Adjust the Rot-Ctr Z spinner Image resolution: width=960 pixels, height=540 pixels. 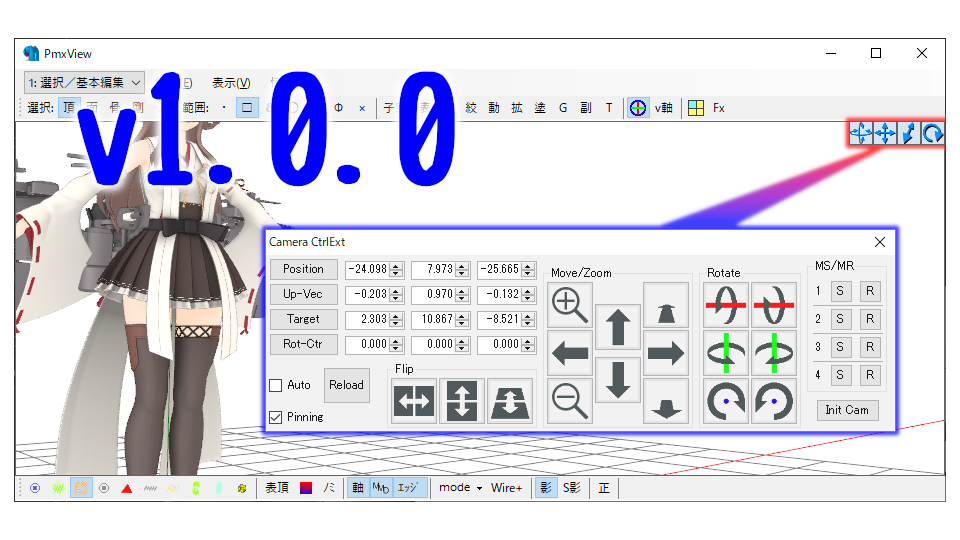528,345
